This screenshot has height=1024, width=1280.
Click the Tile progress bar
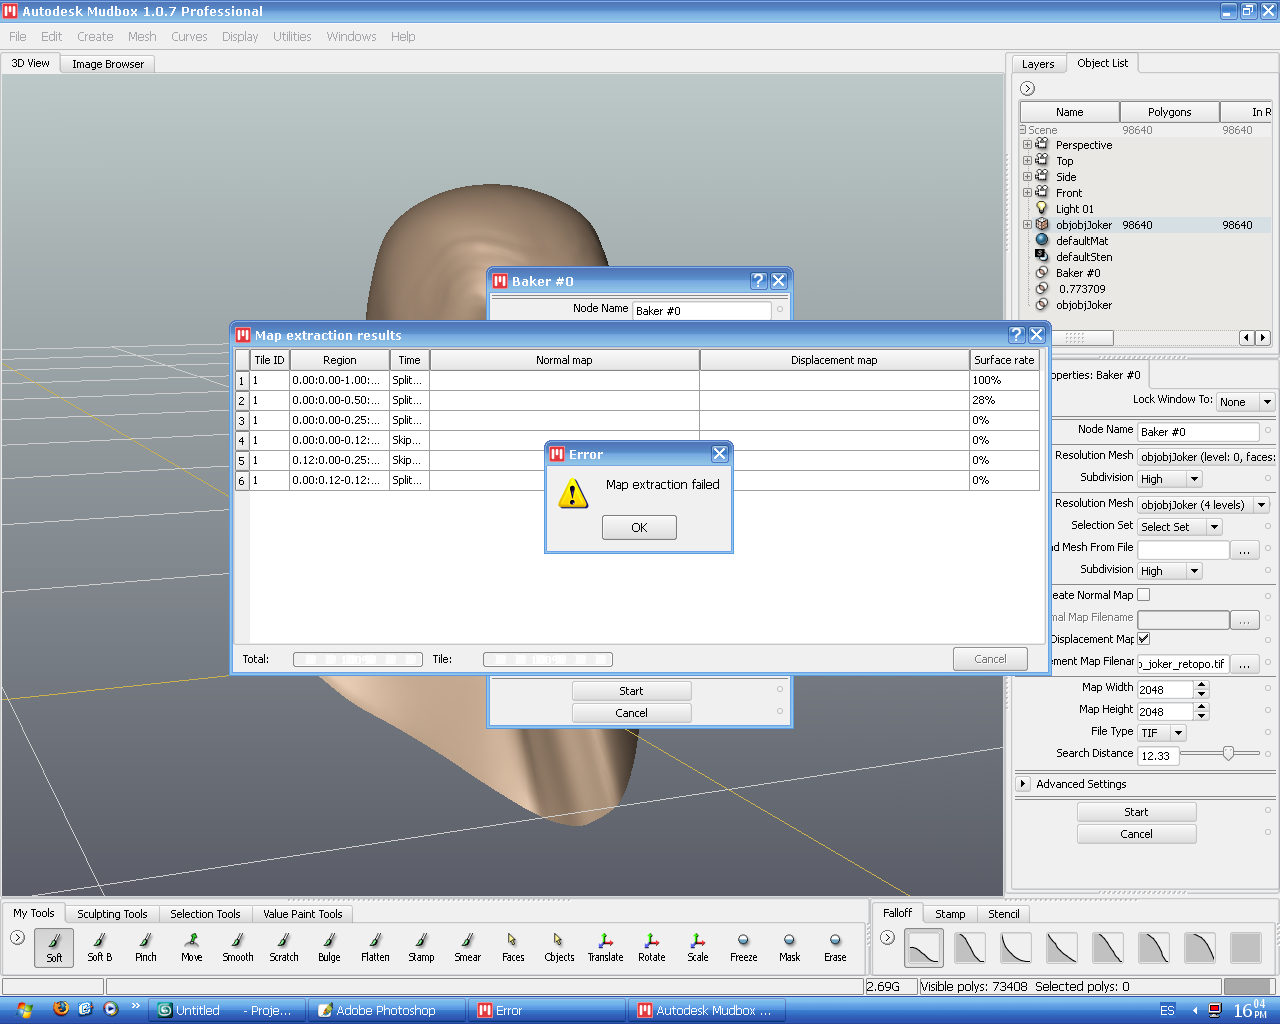tap(548, 659)
